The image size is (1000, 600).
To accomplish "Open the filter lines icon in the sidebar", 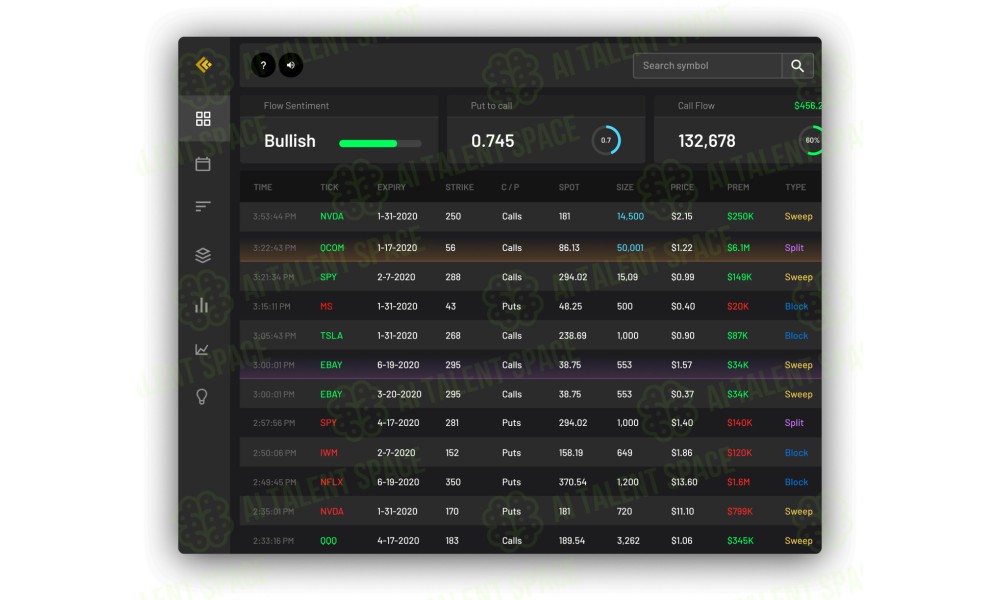I will pos(203,206).
